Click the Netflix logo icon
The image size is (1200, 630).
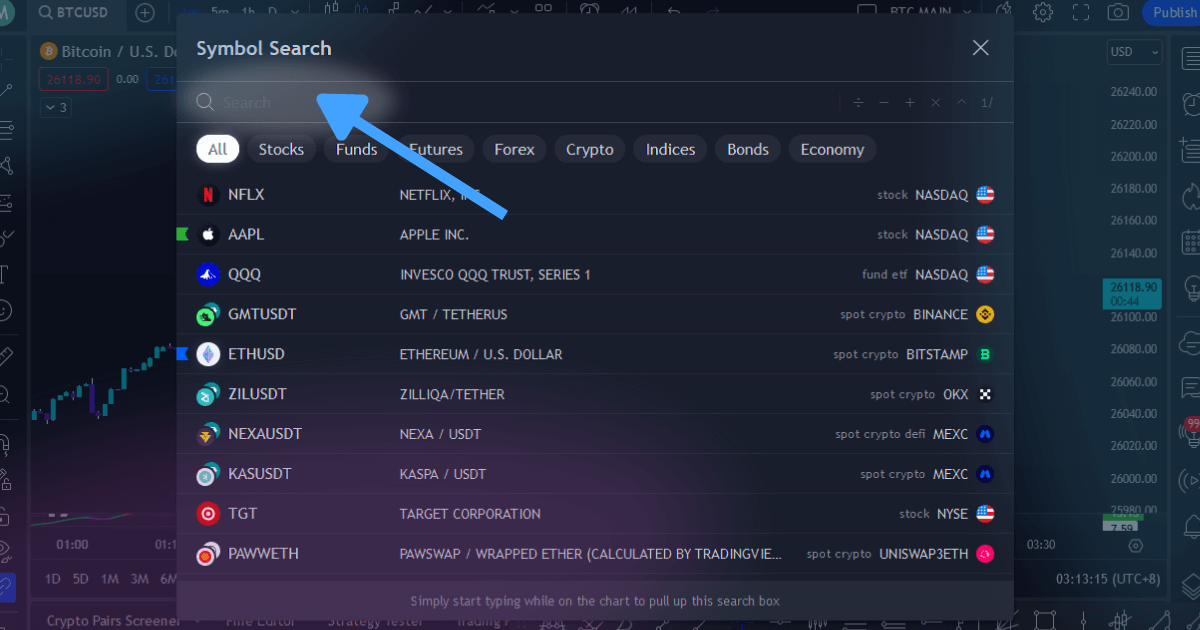(208, 194)
